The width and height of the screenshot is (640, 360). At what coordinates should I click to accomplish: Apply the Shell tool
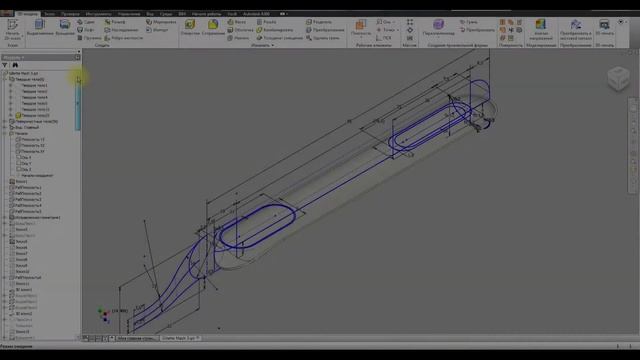tap(240, 30)
